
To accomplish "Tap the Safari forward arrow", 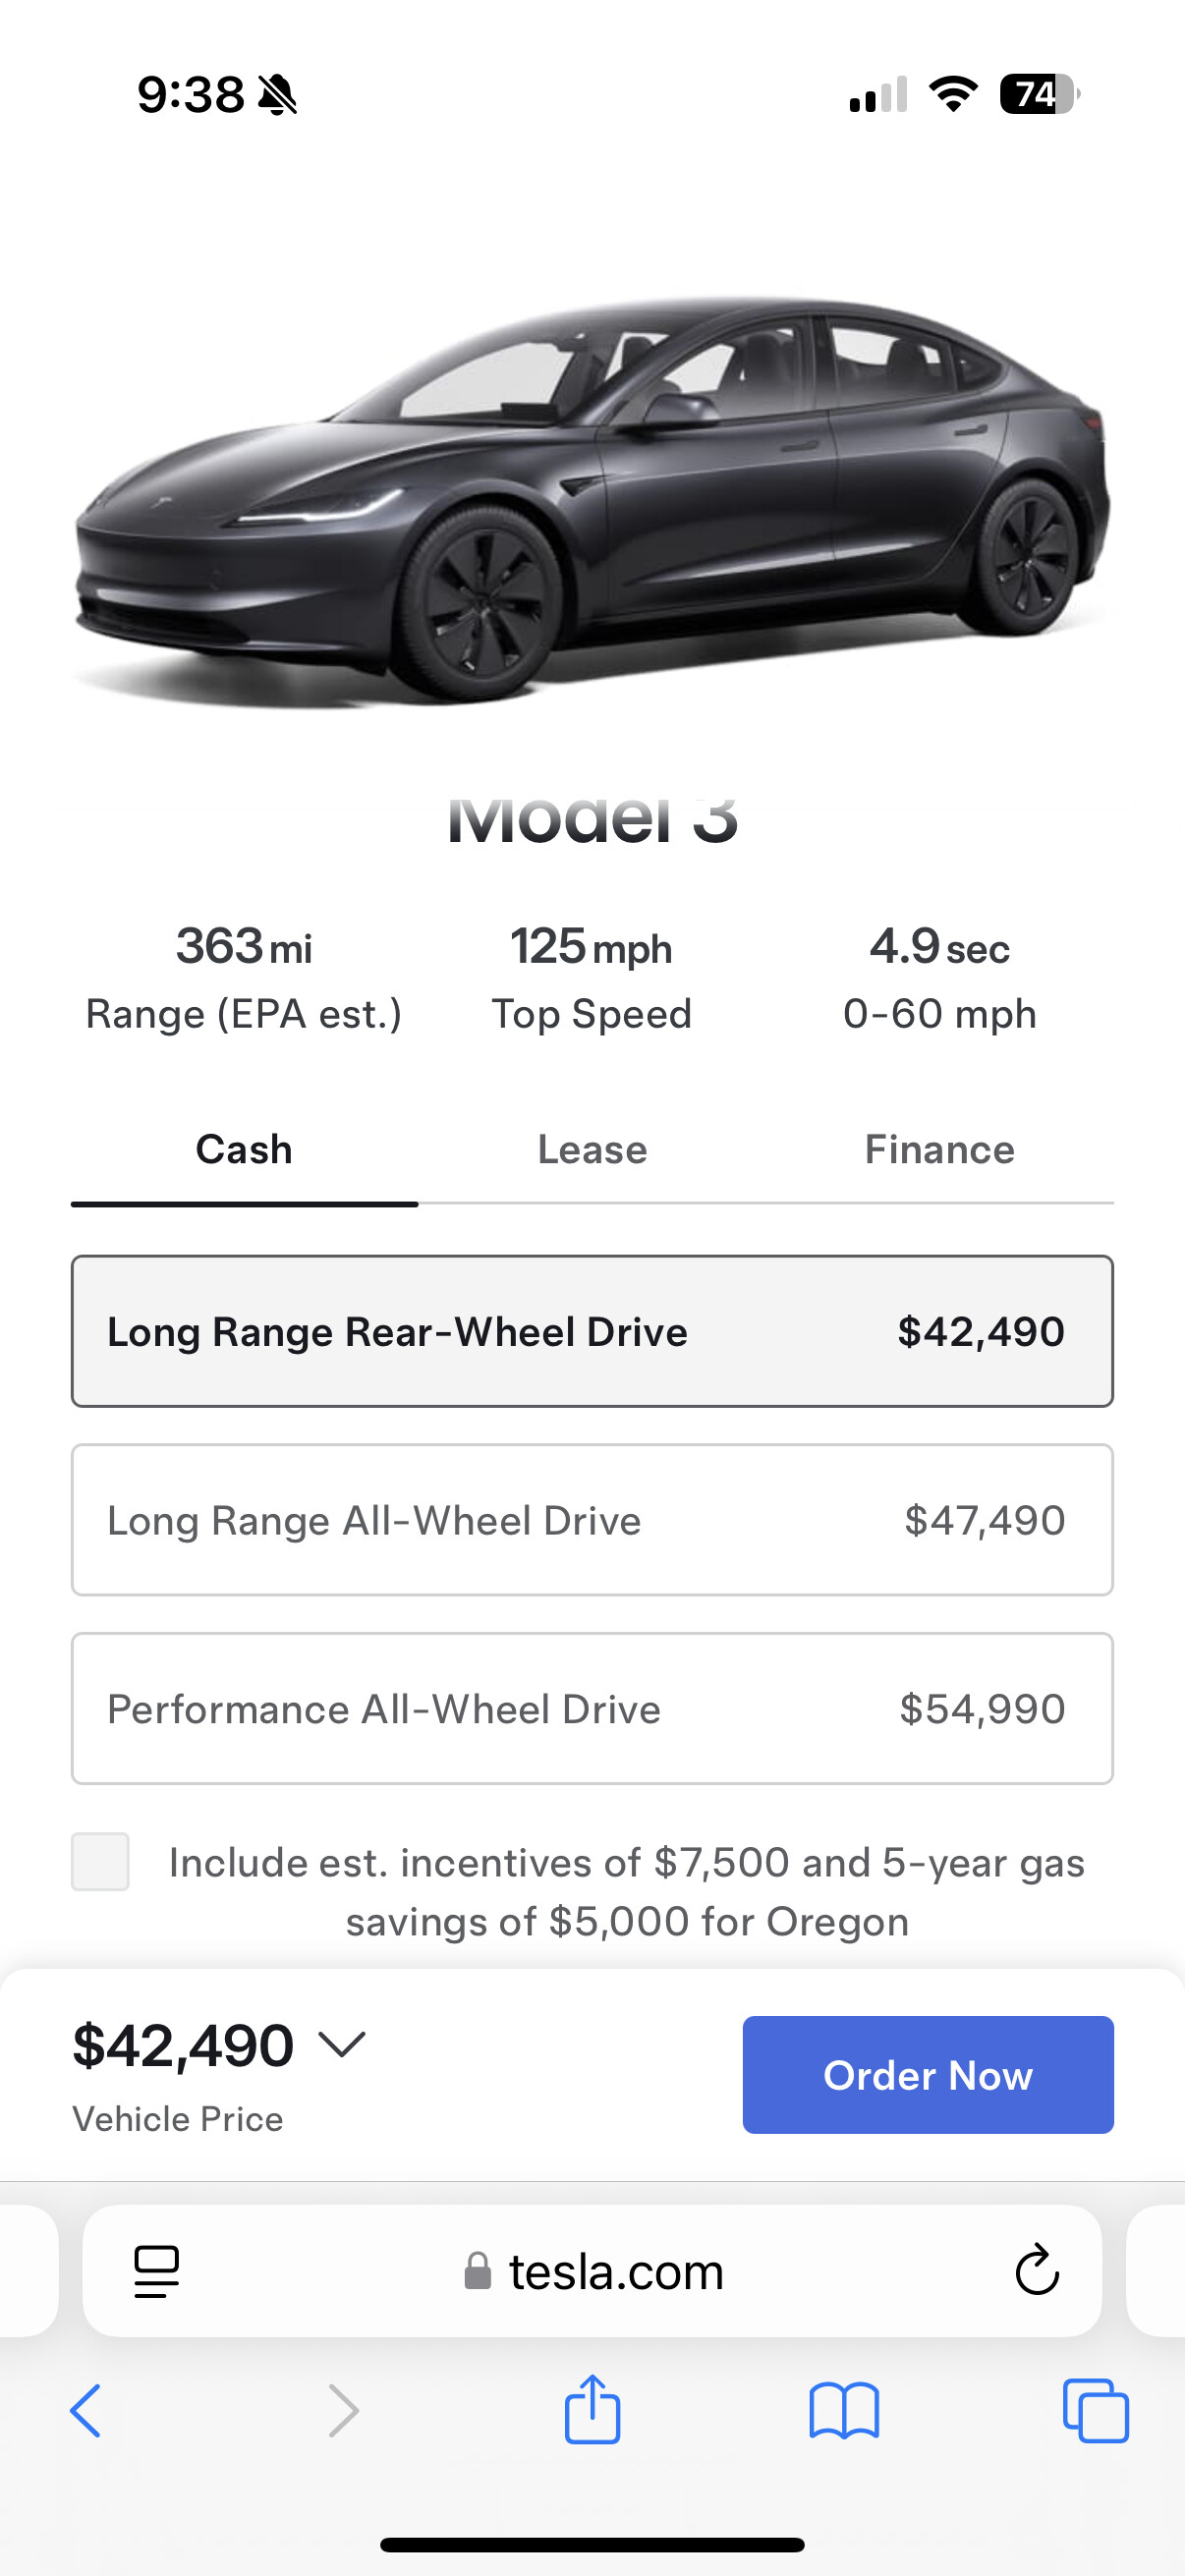I will (x=343, y=2411).
